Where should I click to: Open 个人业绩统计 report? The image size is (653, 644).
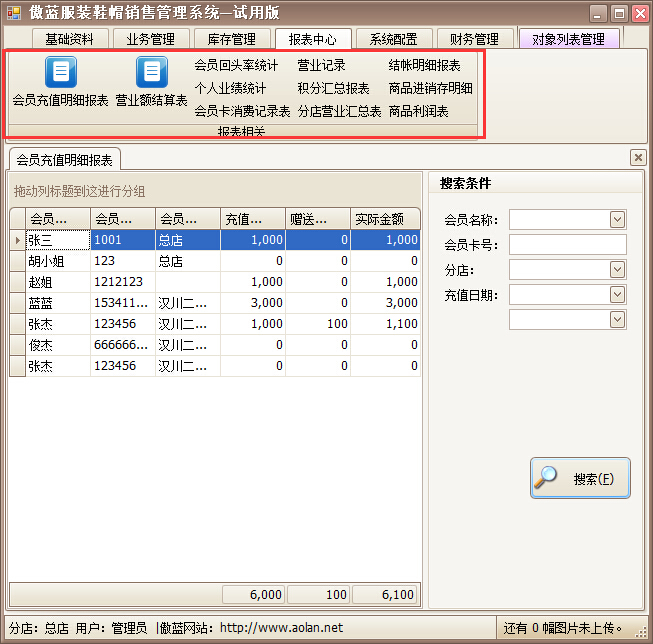pos(230,89)
